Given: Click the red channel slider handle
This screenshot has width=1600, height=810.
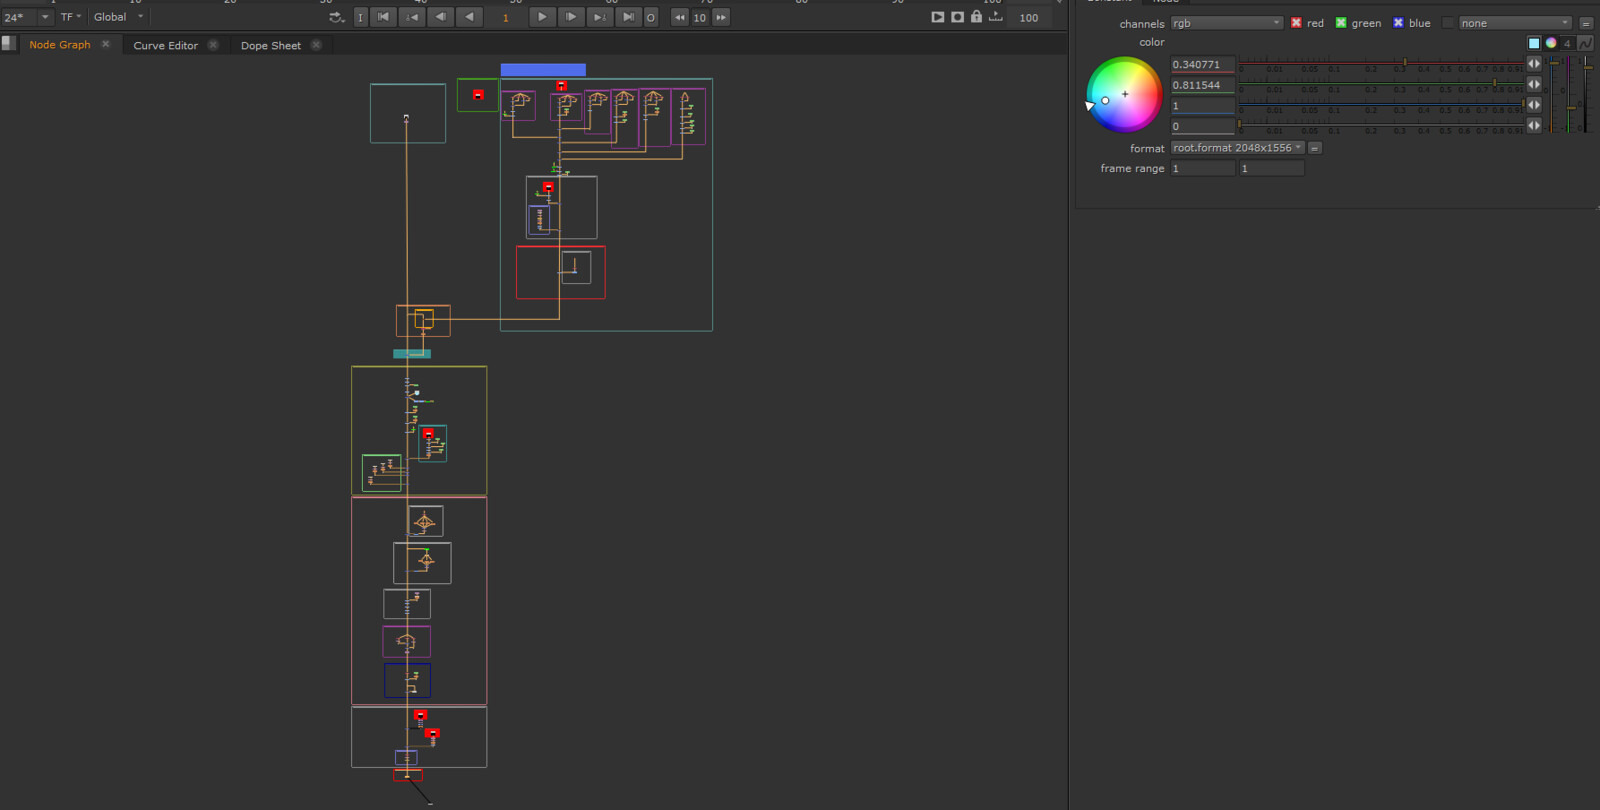Looking at the screenshot, I should pyautogui.click(x=1405, y=63).
